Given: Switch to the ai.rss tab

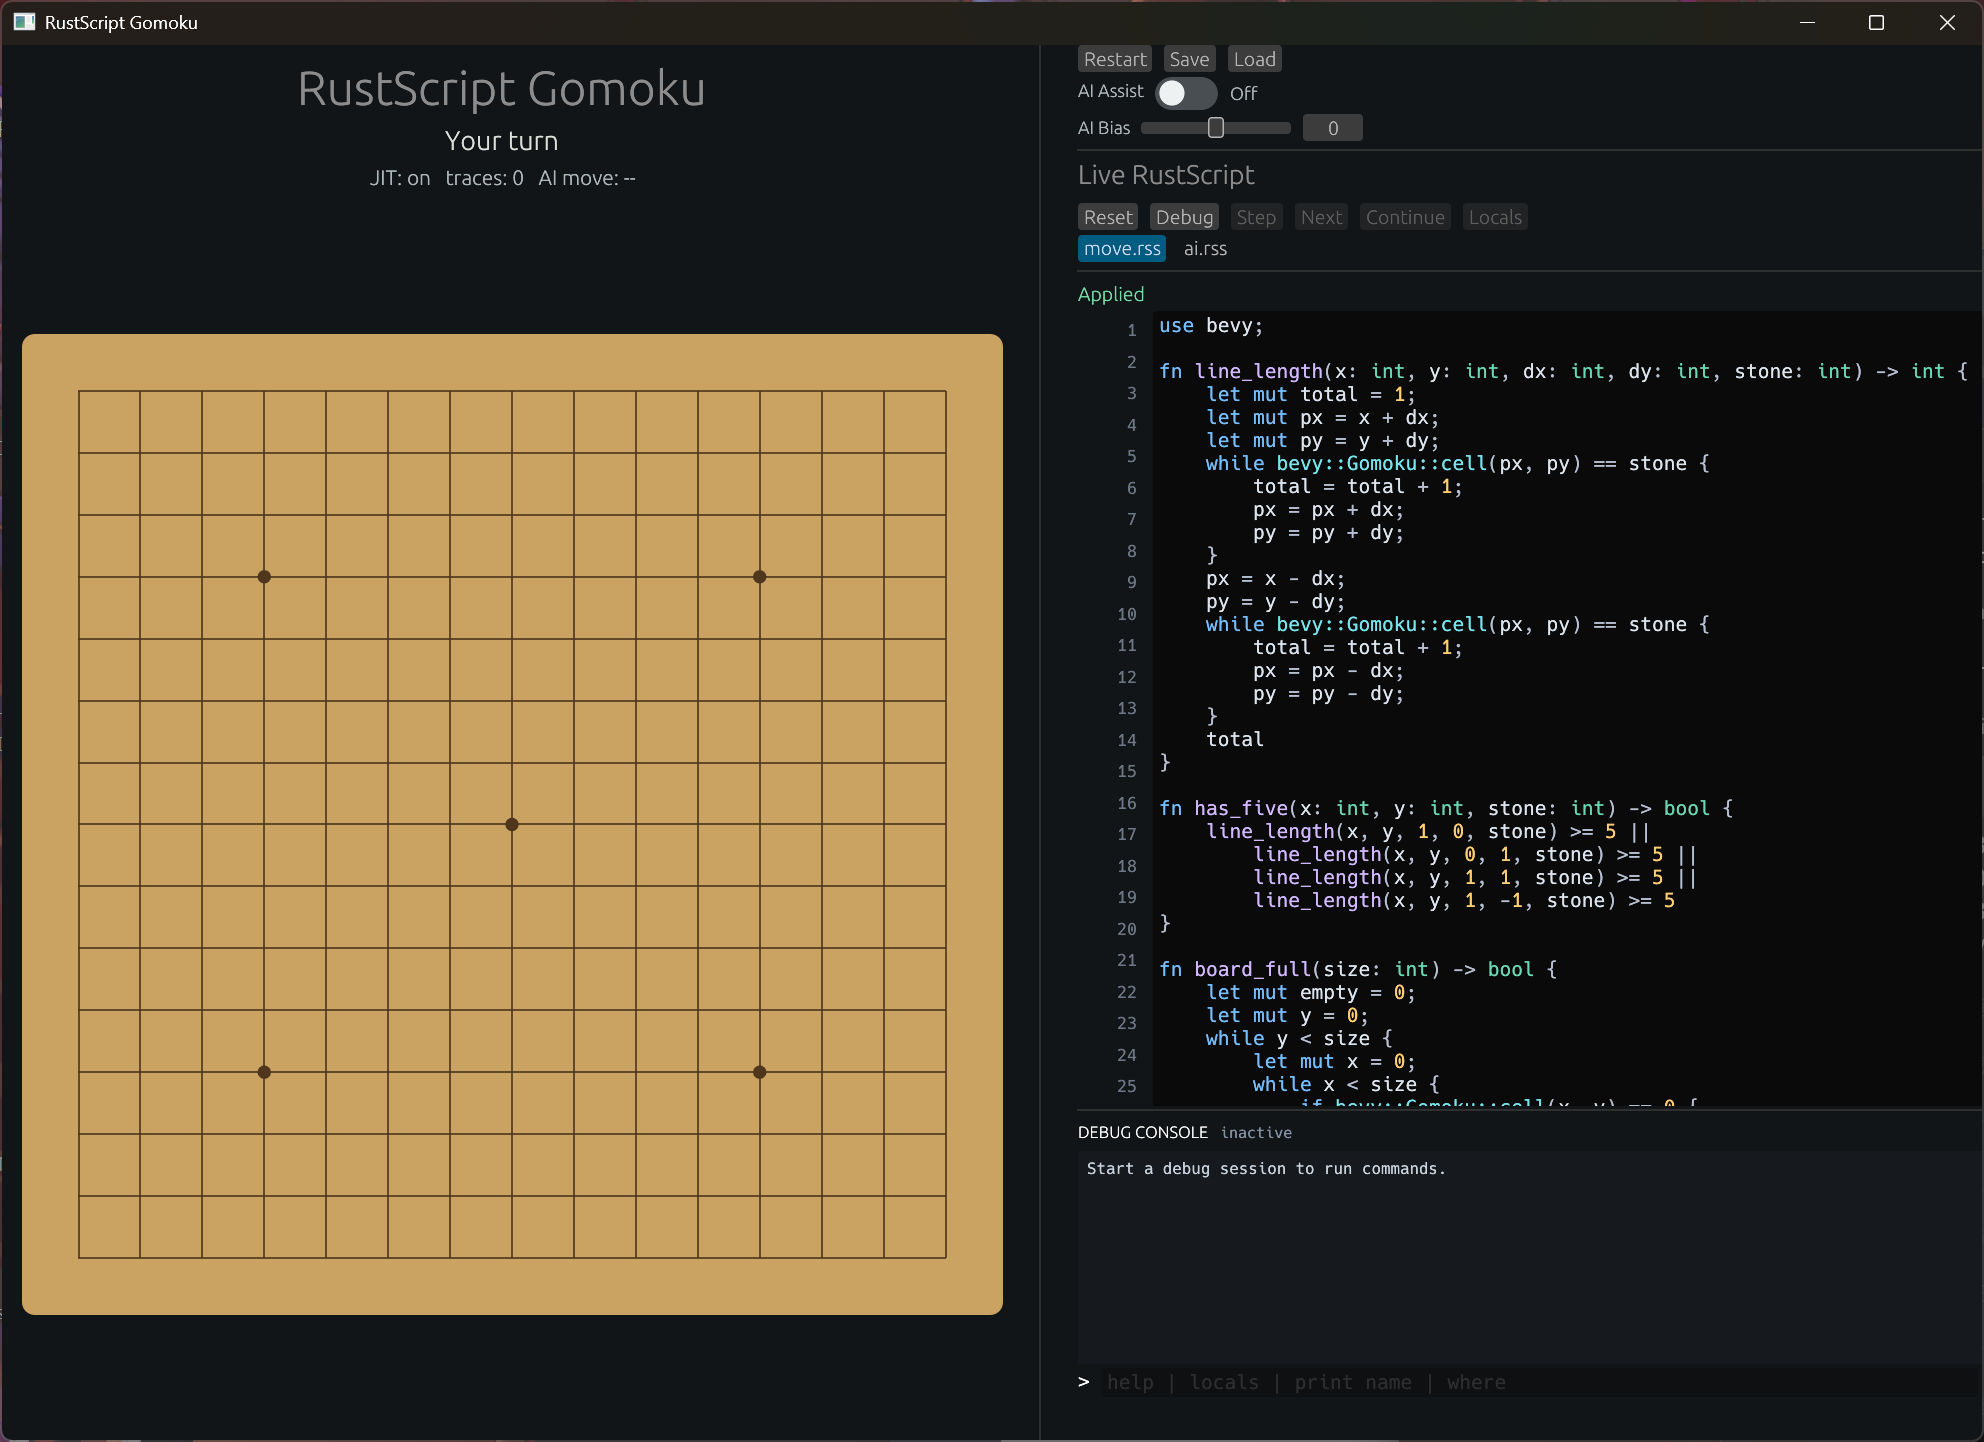Looking at the screenshot, I should 1205,249.
